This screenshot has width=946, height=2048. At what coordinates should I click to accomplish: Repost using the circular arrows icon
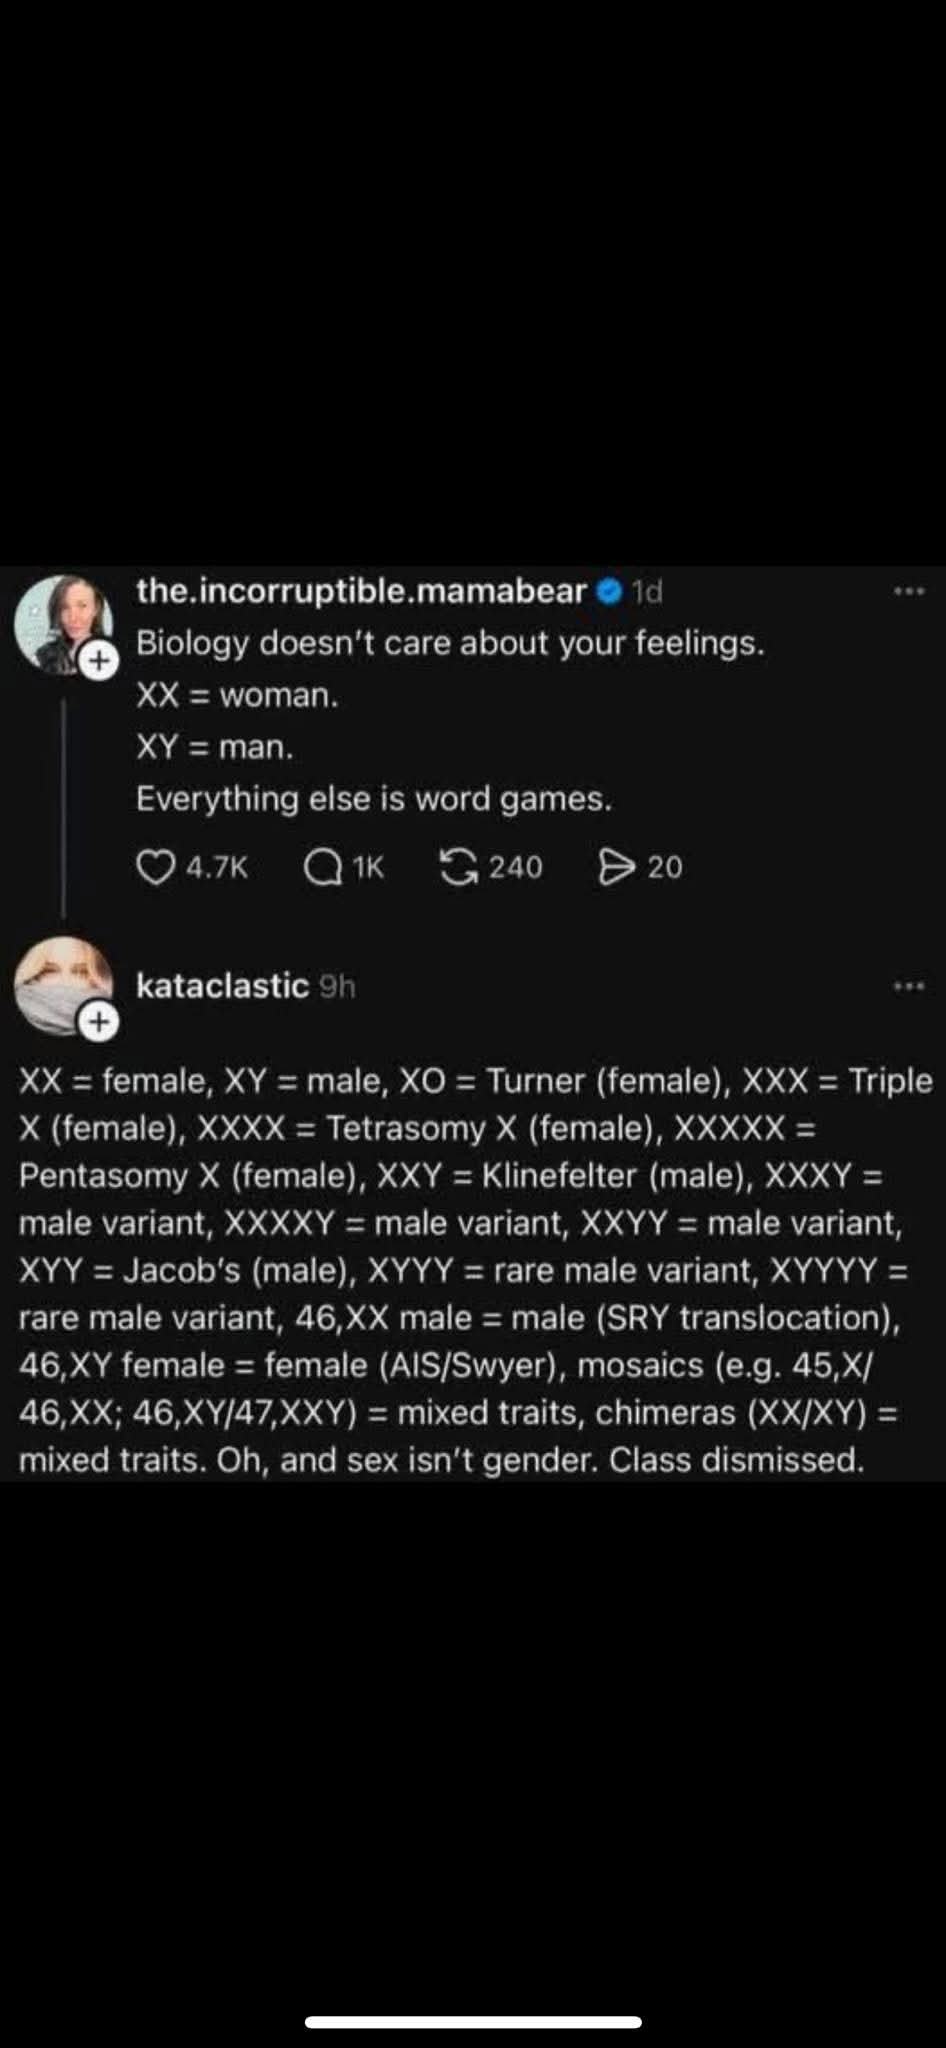[x=458, y=866]
